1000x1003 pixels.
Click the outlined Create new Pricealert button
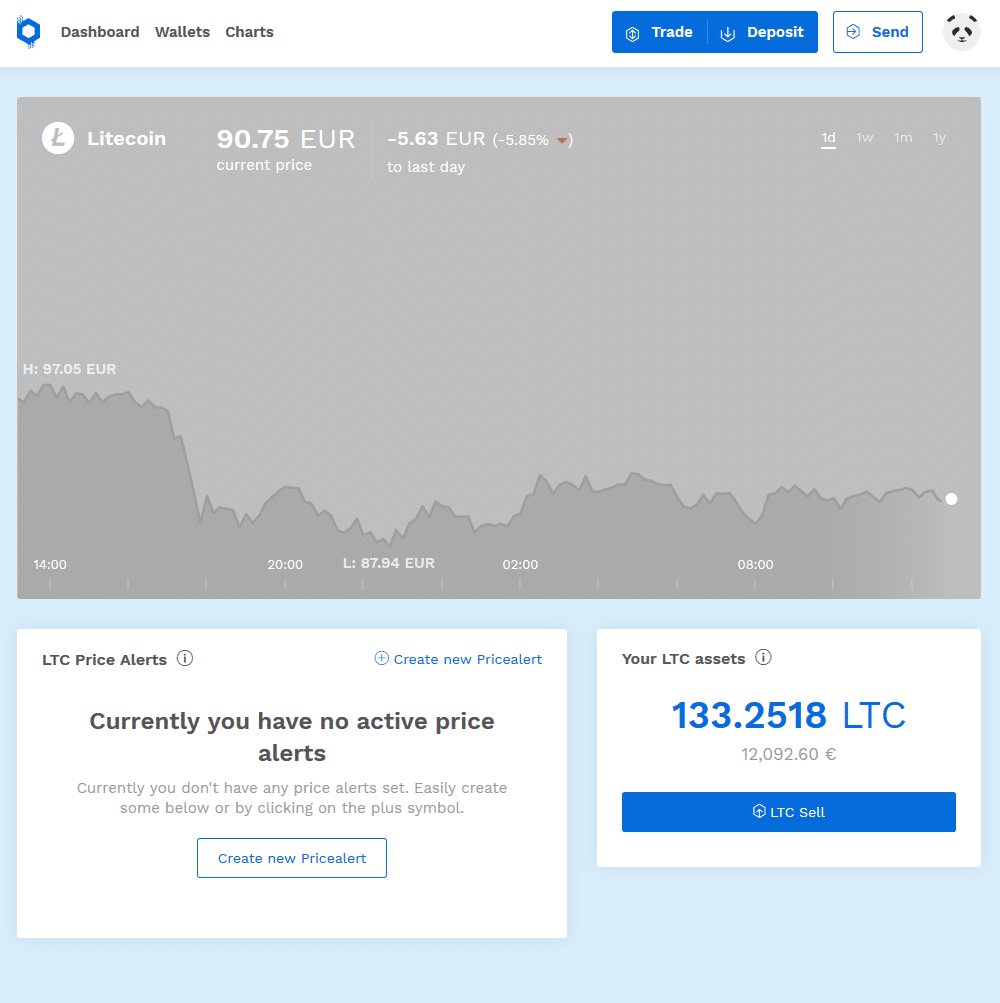click(x=292, y=858)
